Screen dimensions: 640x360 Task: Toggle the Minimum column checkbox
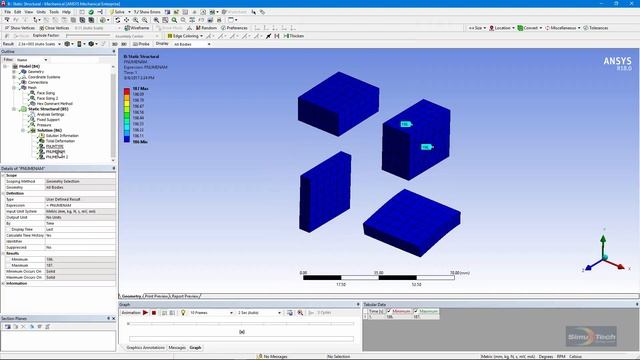389,311
